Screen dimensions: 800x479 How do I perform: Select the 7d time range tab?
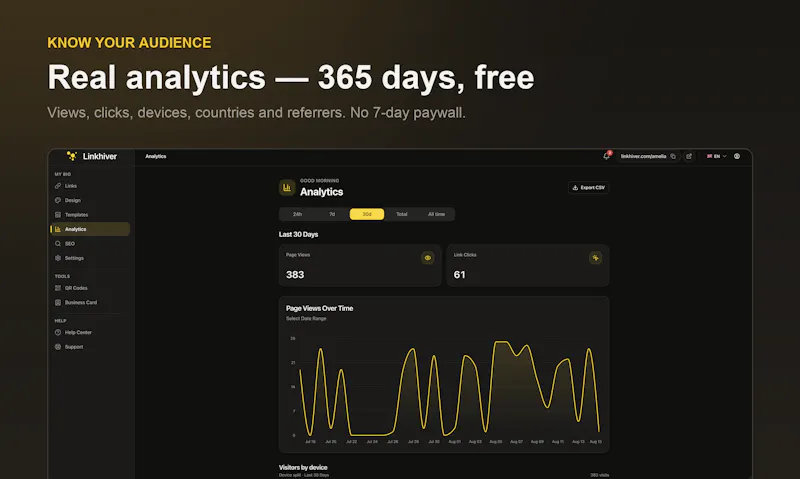click(332, 214)
